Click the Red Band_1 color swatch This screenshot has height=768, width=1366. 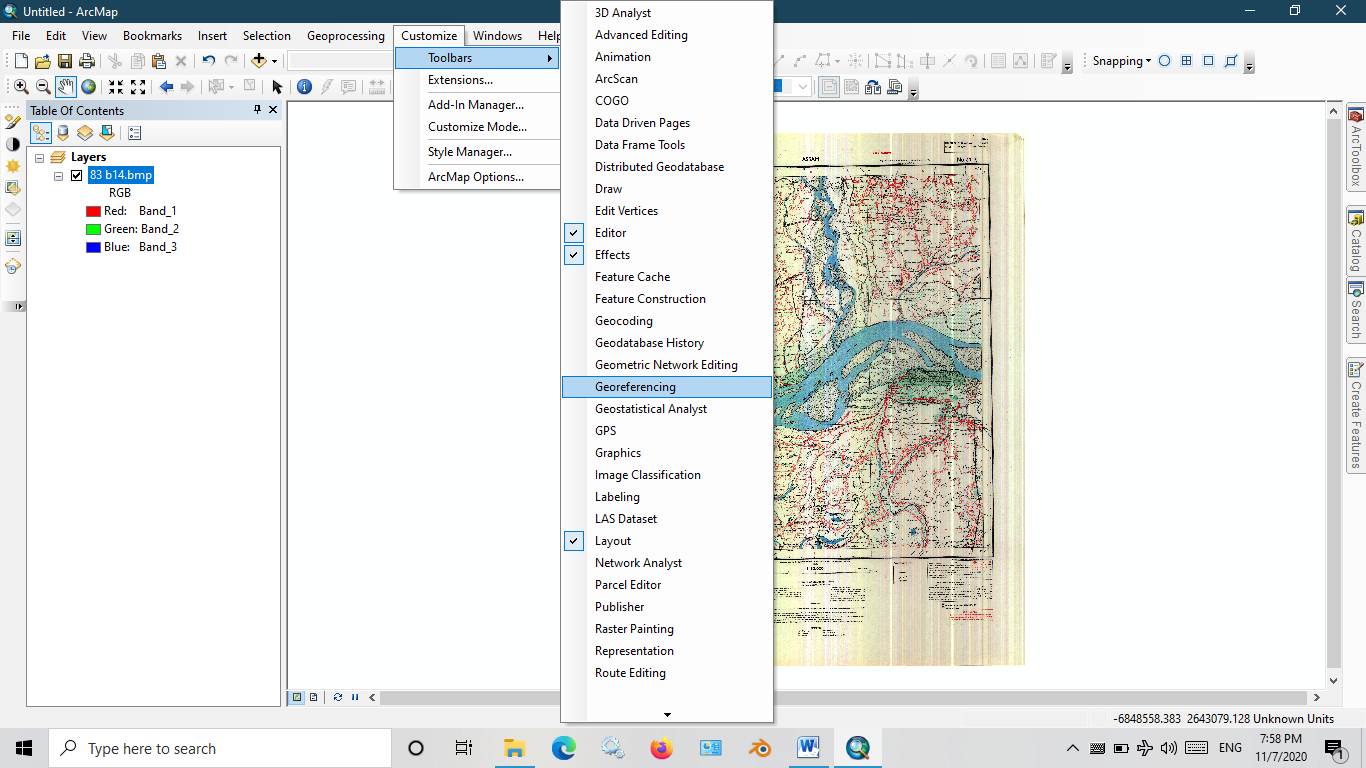coord(93,210)
